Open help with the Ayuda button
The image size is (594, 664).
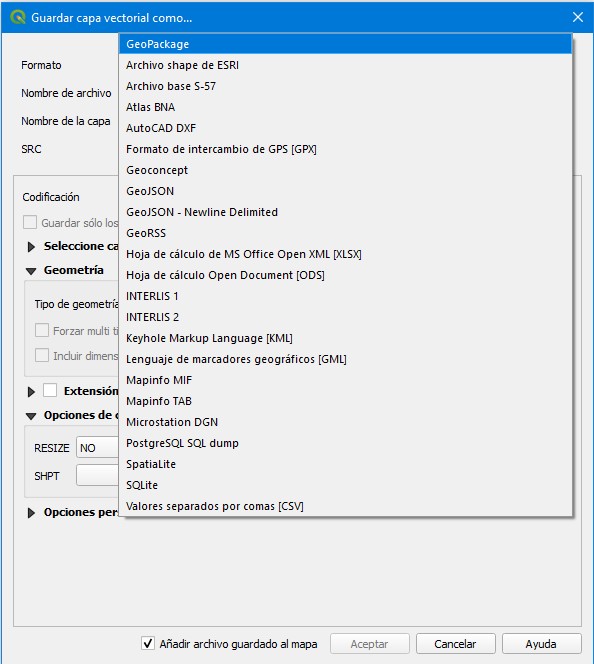click(541, 644)
